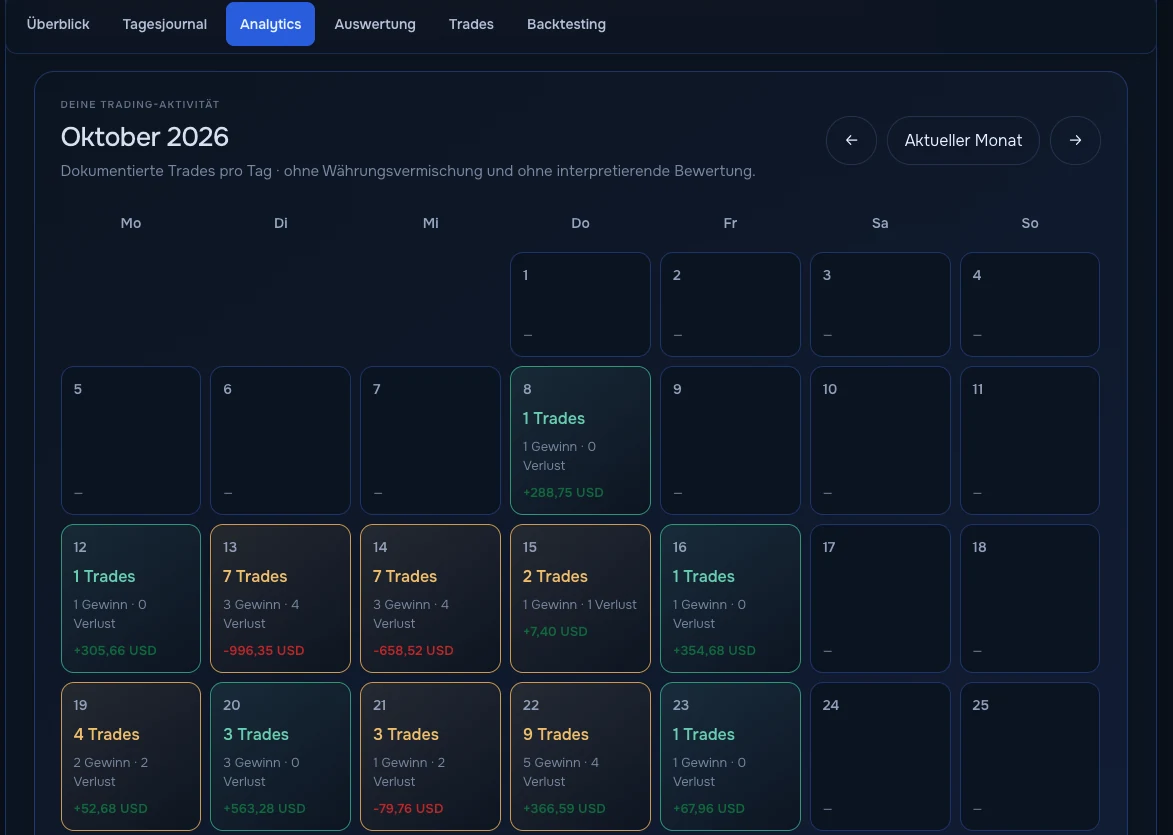Screen dimensions: 1173x835
Task: Select day 11 calendar cell
Action: (1030, 440)
